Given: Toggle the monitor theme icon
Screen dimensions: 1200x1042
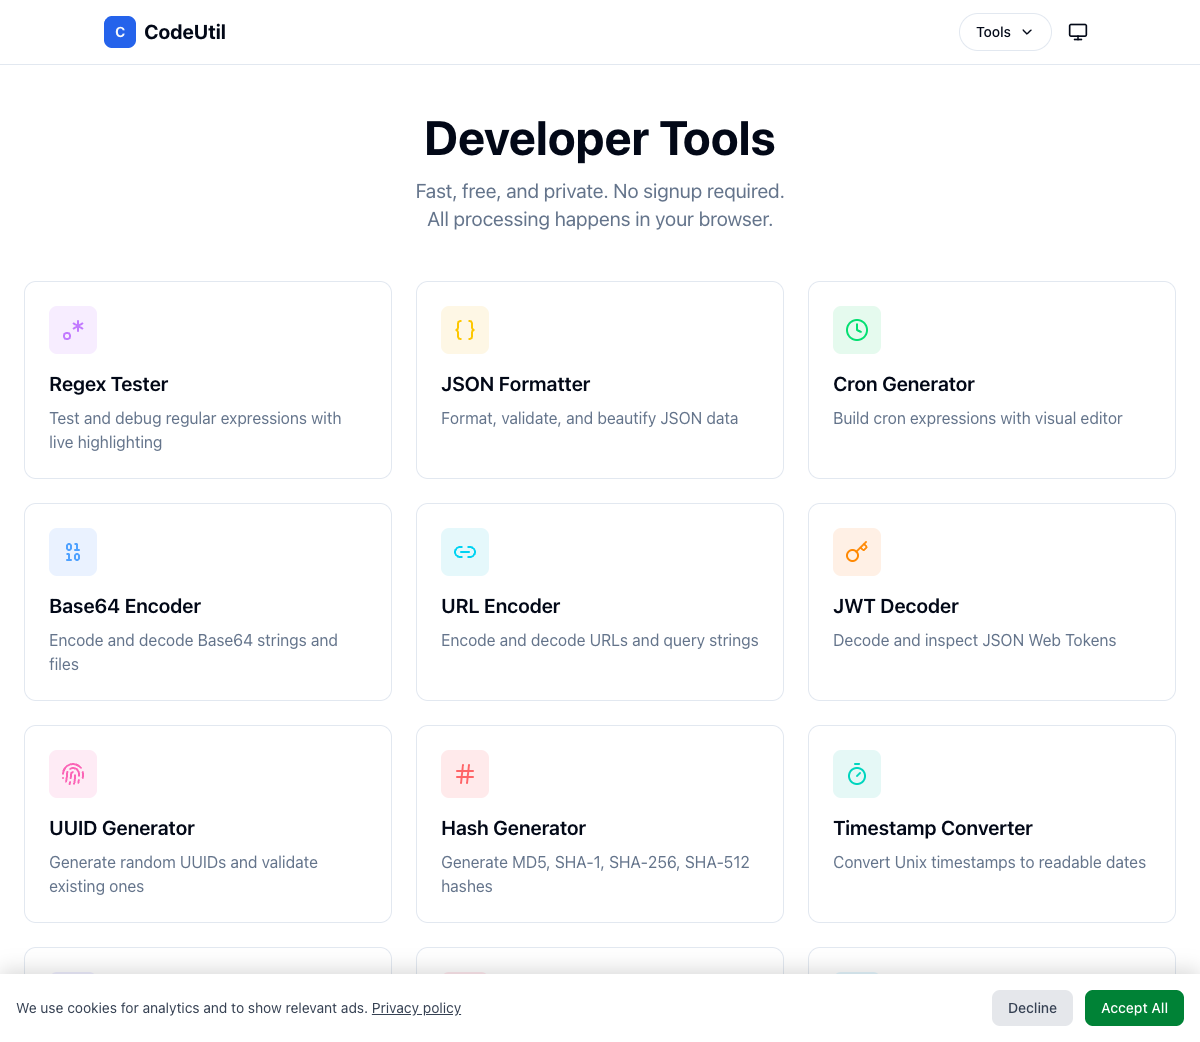Looking at the screenshot, I should (x=1078, y=32).
